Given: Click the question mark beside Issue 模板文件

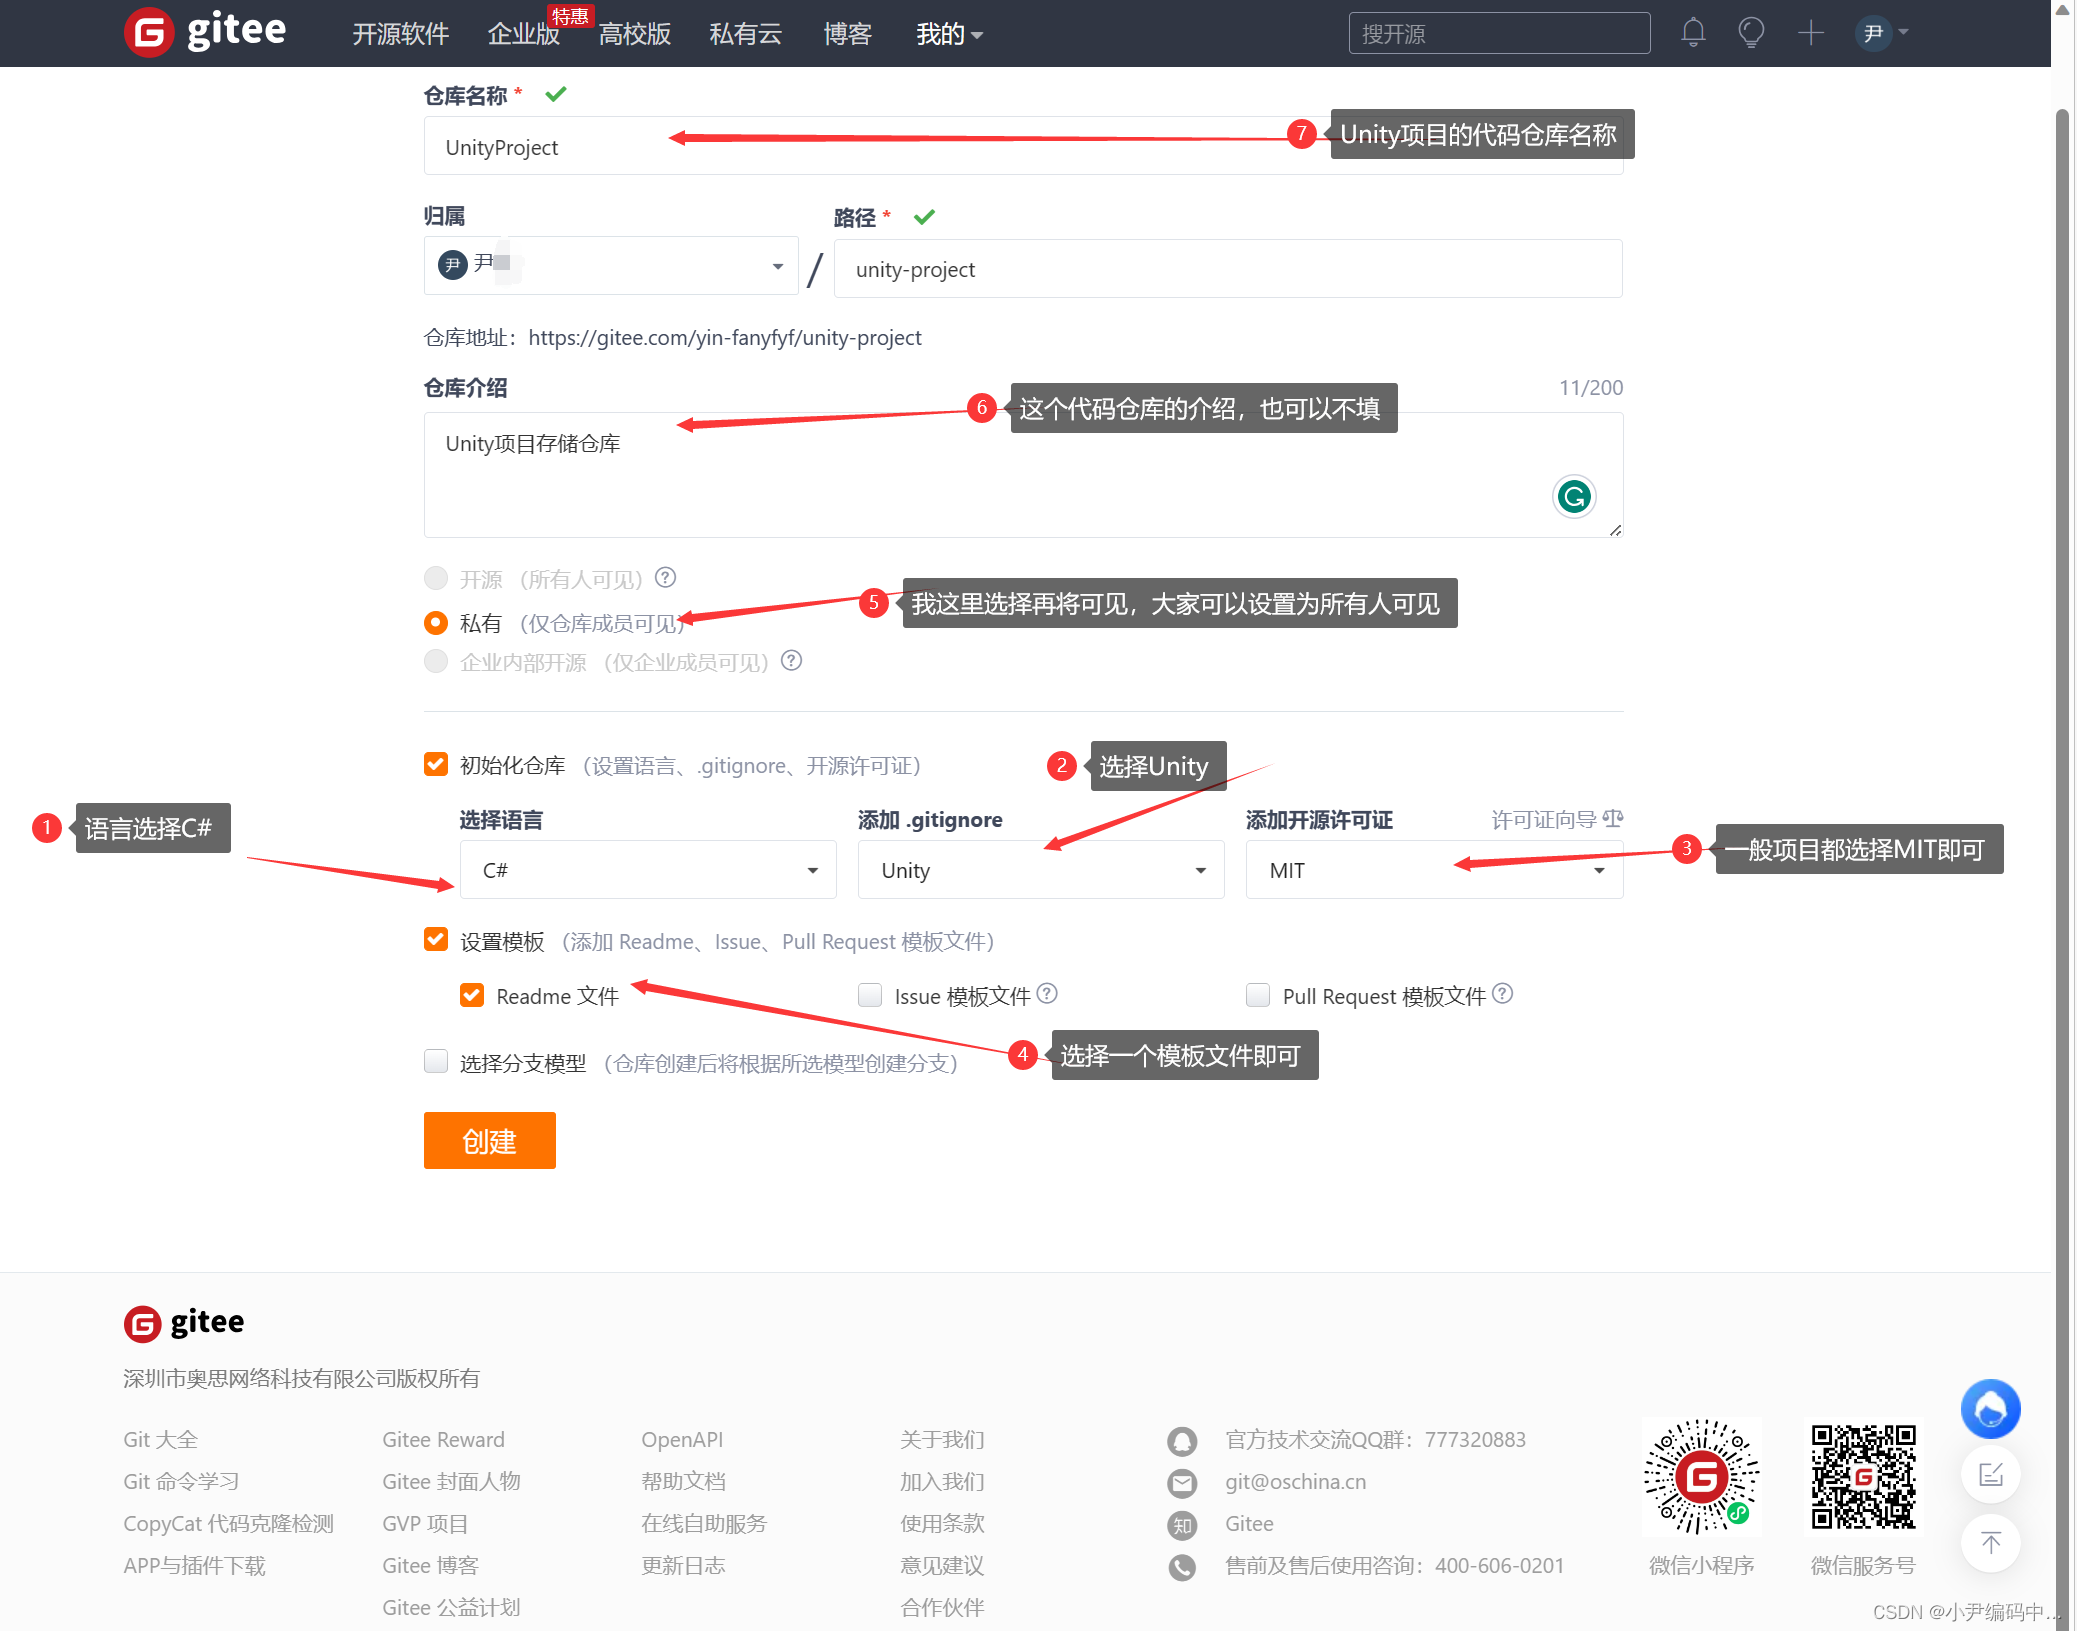Looking at the screenshot, I should (x=1047, y=994).
